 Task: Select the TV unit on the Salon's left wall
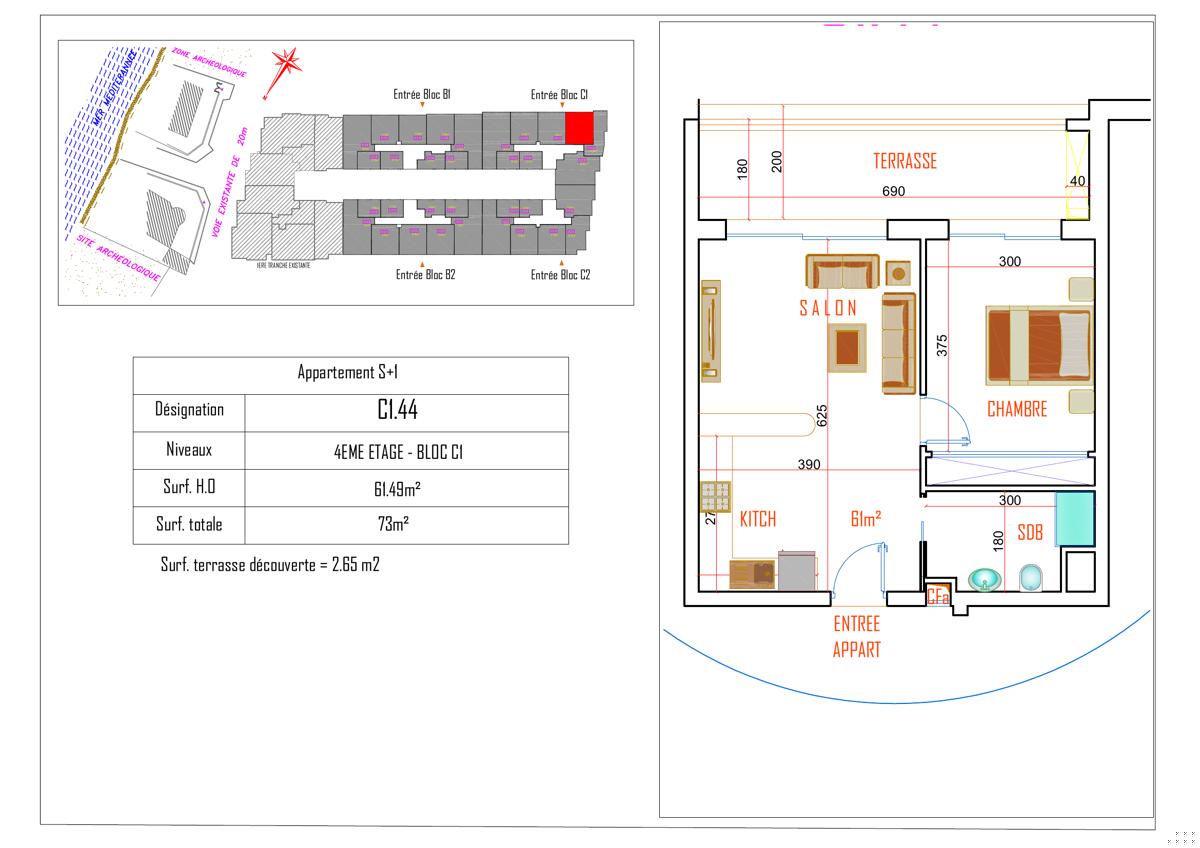click(x=711, y=331)
